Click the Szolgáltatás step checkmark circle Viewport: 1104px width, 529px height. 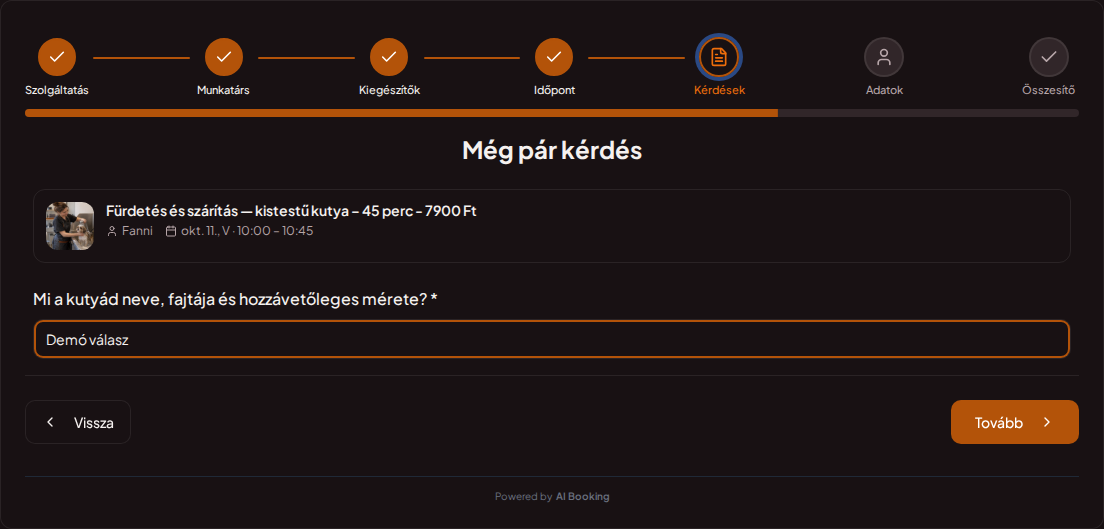click(x=57, y=57)
